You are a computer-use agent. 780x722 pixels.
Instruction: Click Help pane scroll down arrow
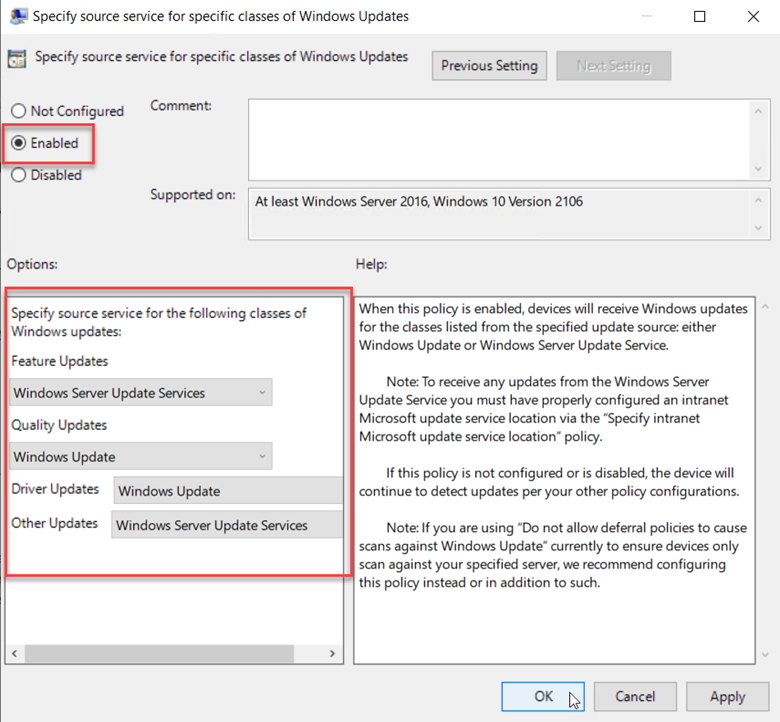click(765, 655)
